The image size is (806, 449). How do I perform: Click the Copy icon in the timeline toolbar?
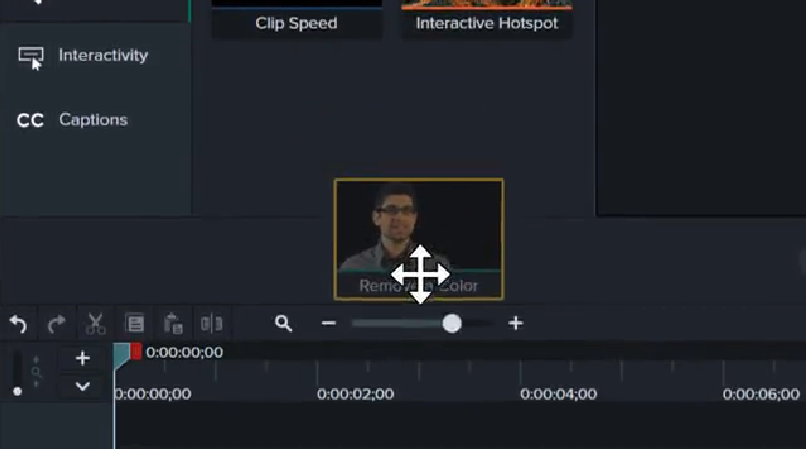pos(135,324)
